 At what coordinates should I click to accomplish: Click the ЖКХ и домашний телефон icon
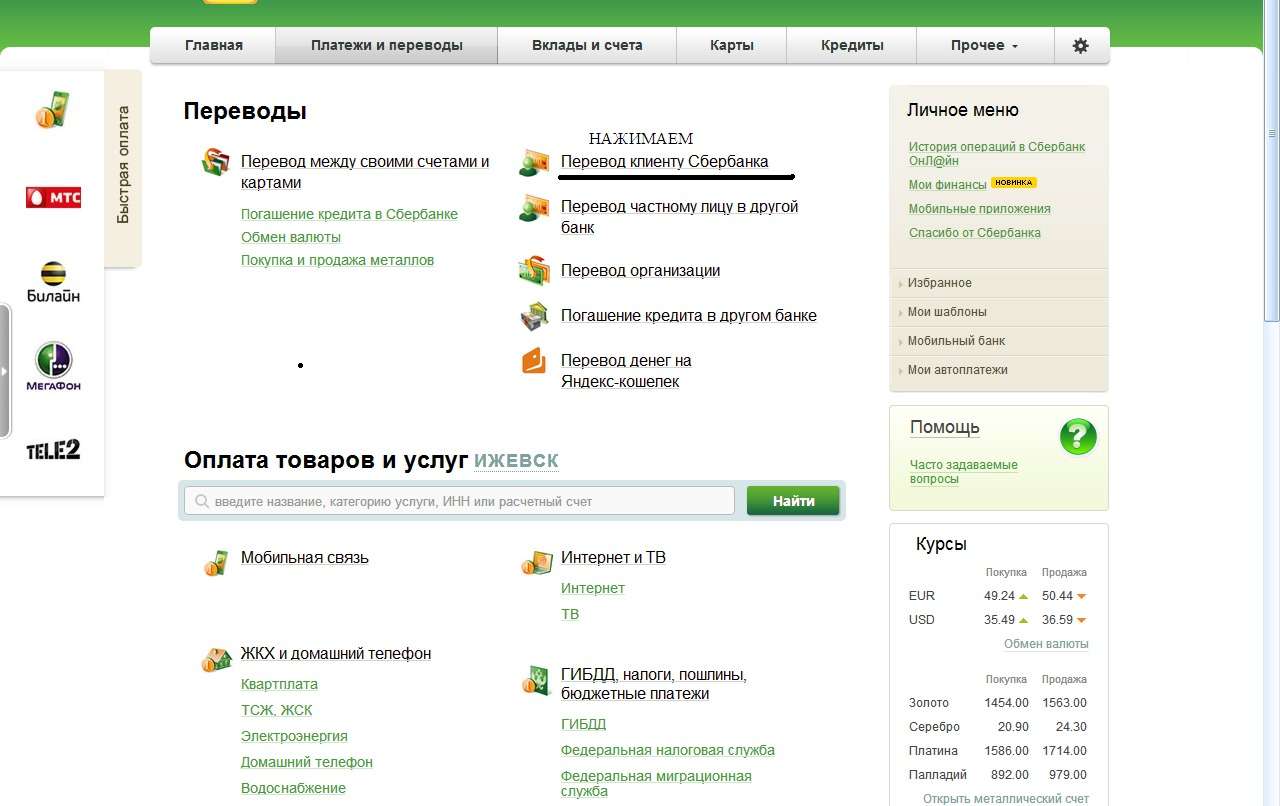point(216,658)
